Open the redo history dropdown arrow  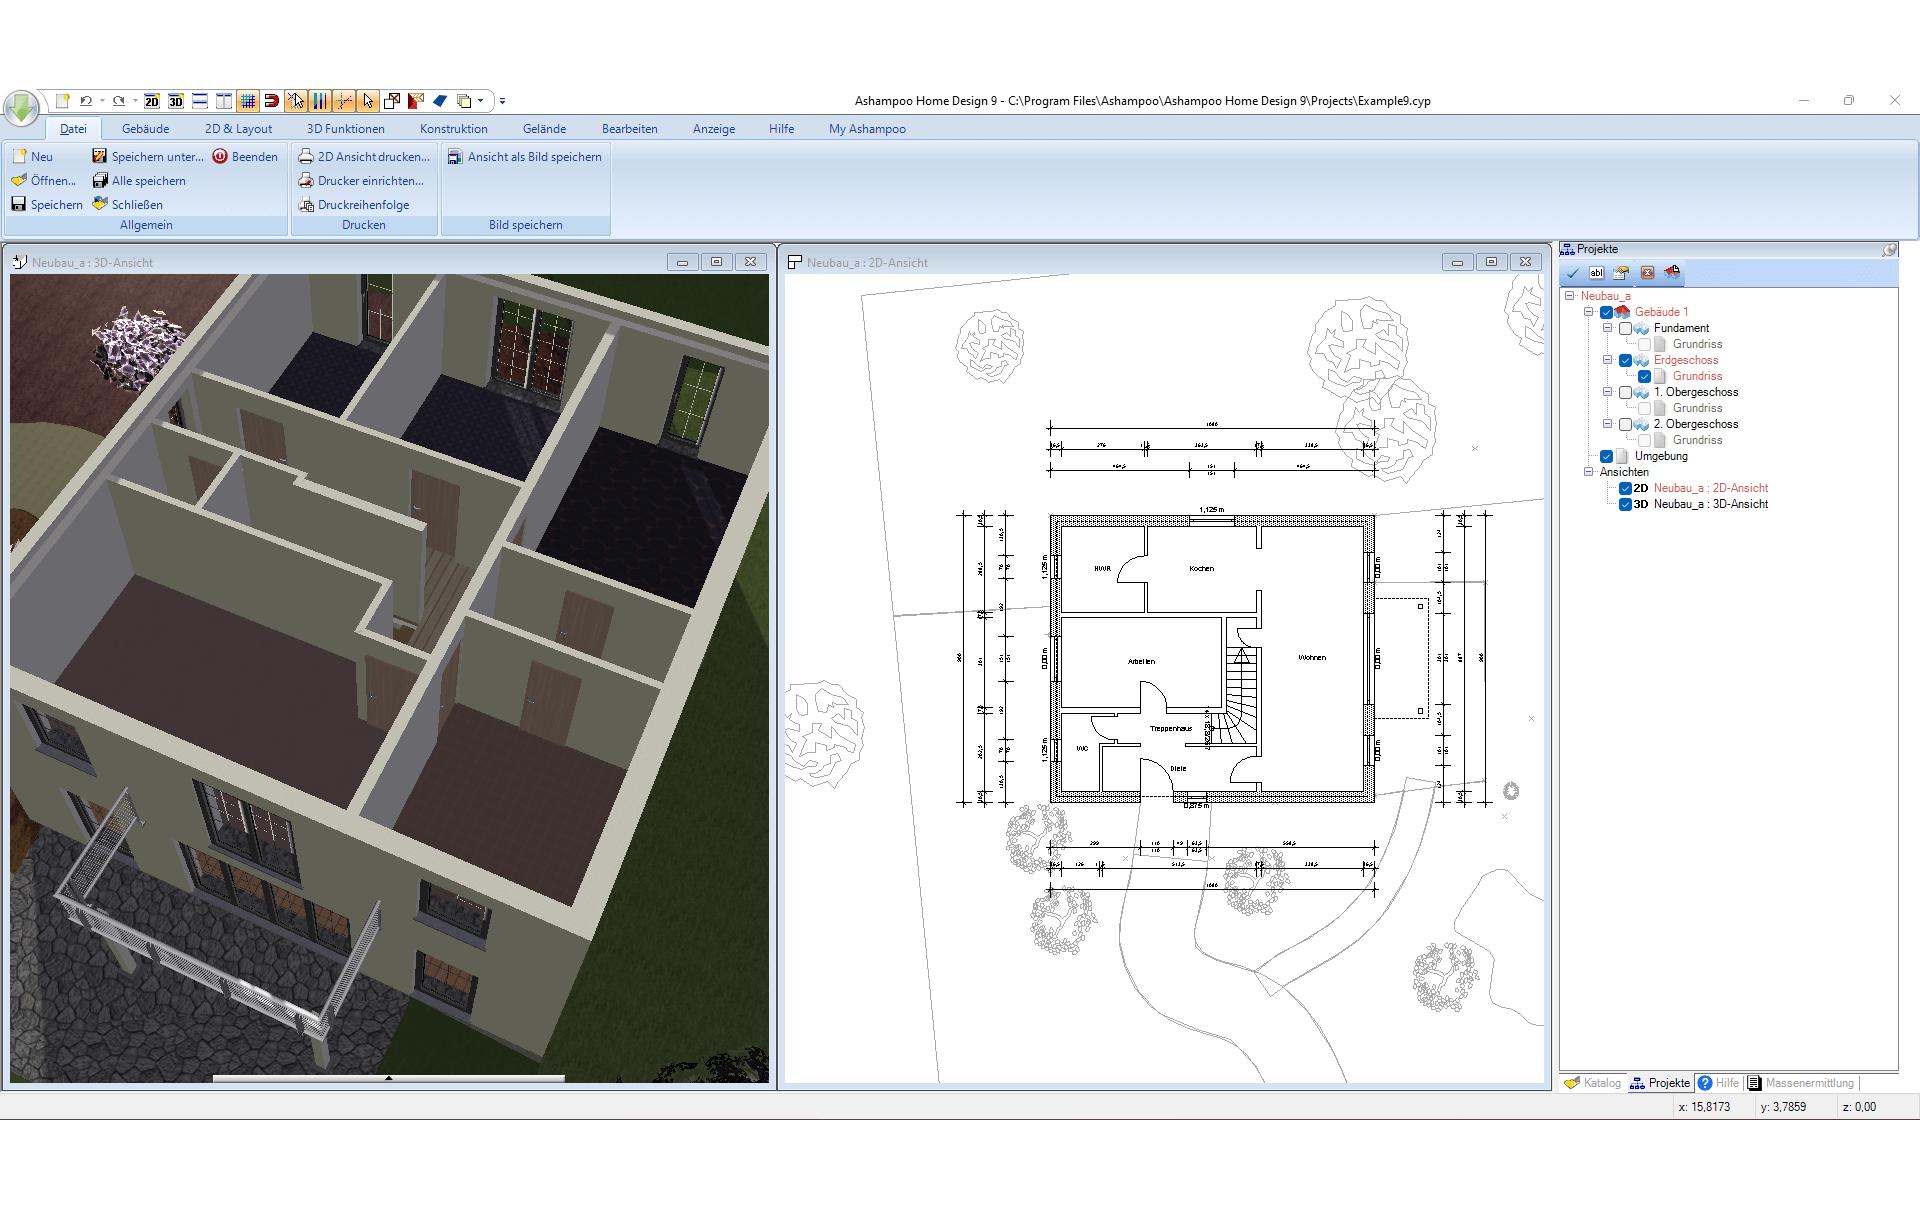tap(135, 101)
